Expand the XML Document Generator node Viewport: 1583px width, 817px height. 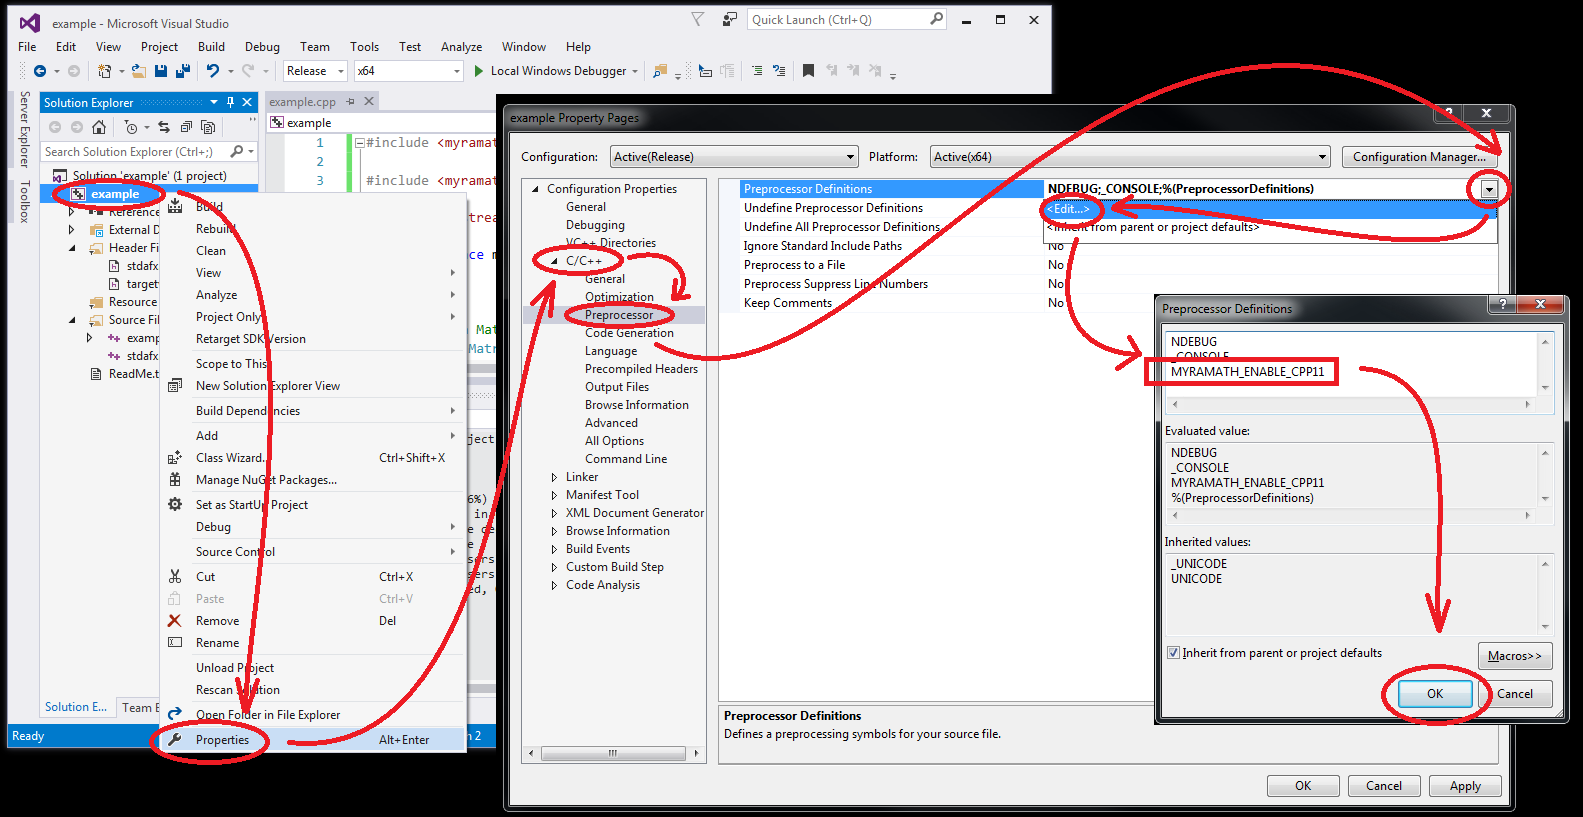(554, 513)
